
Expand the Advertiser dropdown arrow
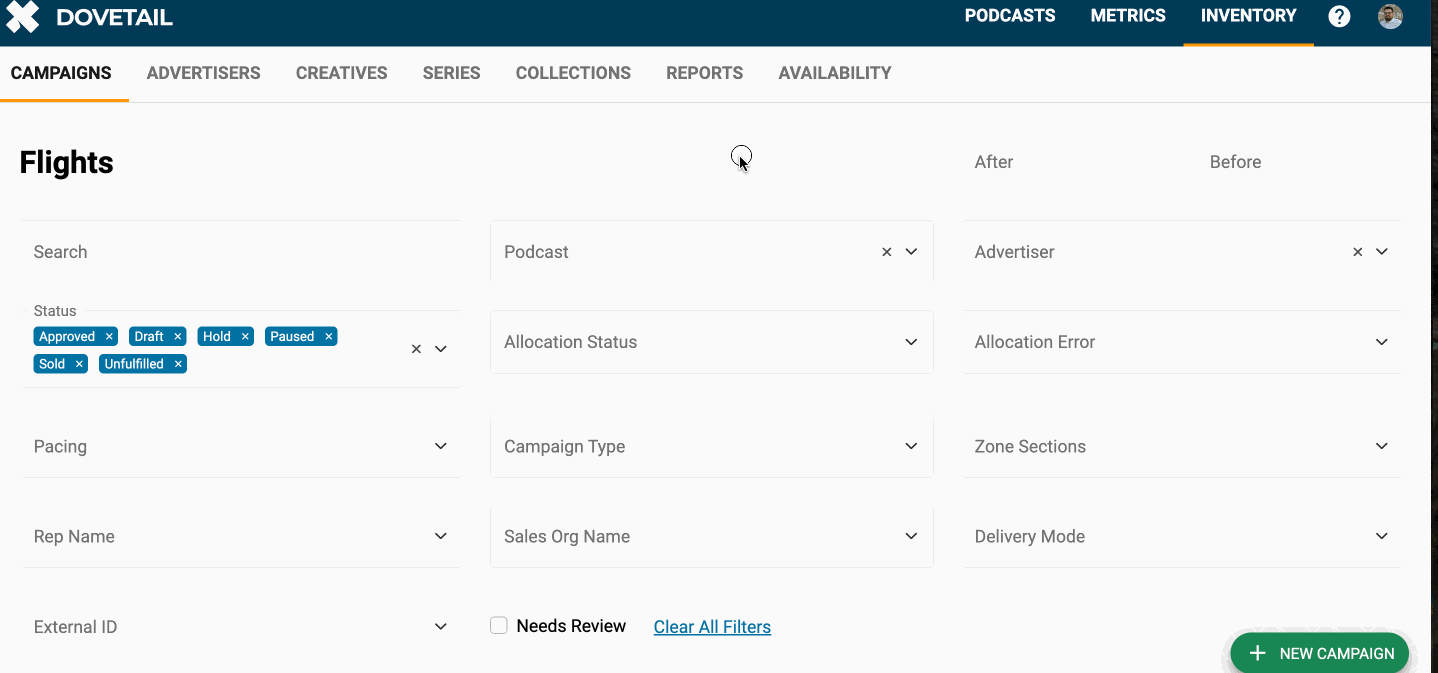point(1381,252)
